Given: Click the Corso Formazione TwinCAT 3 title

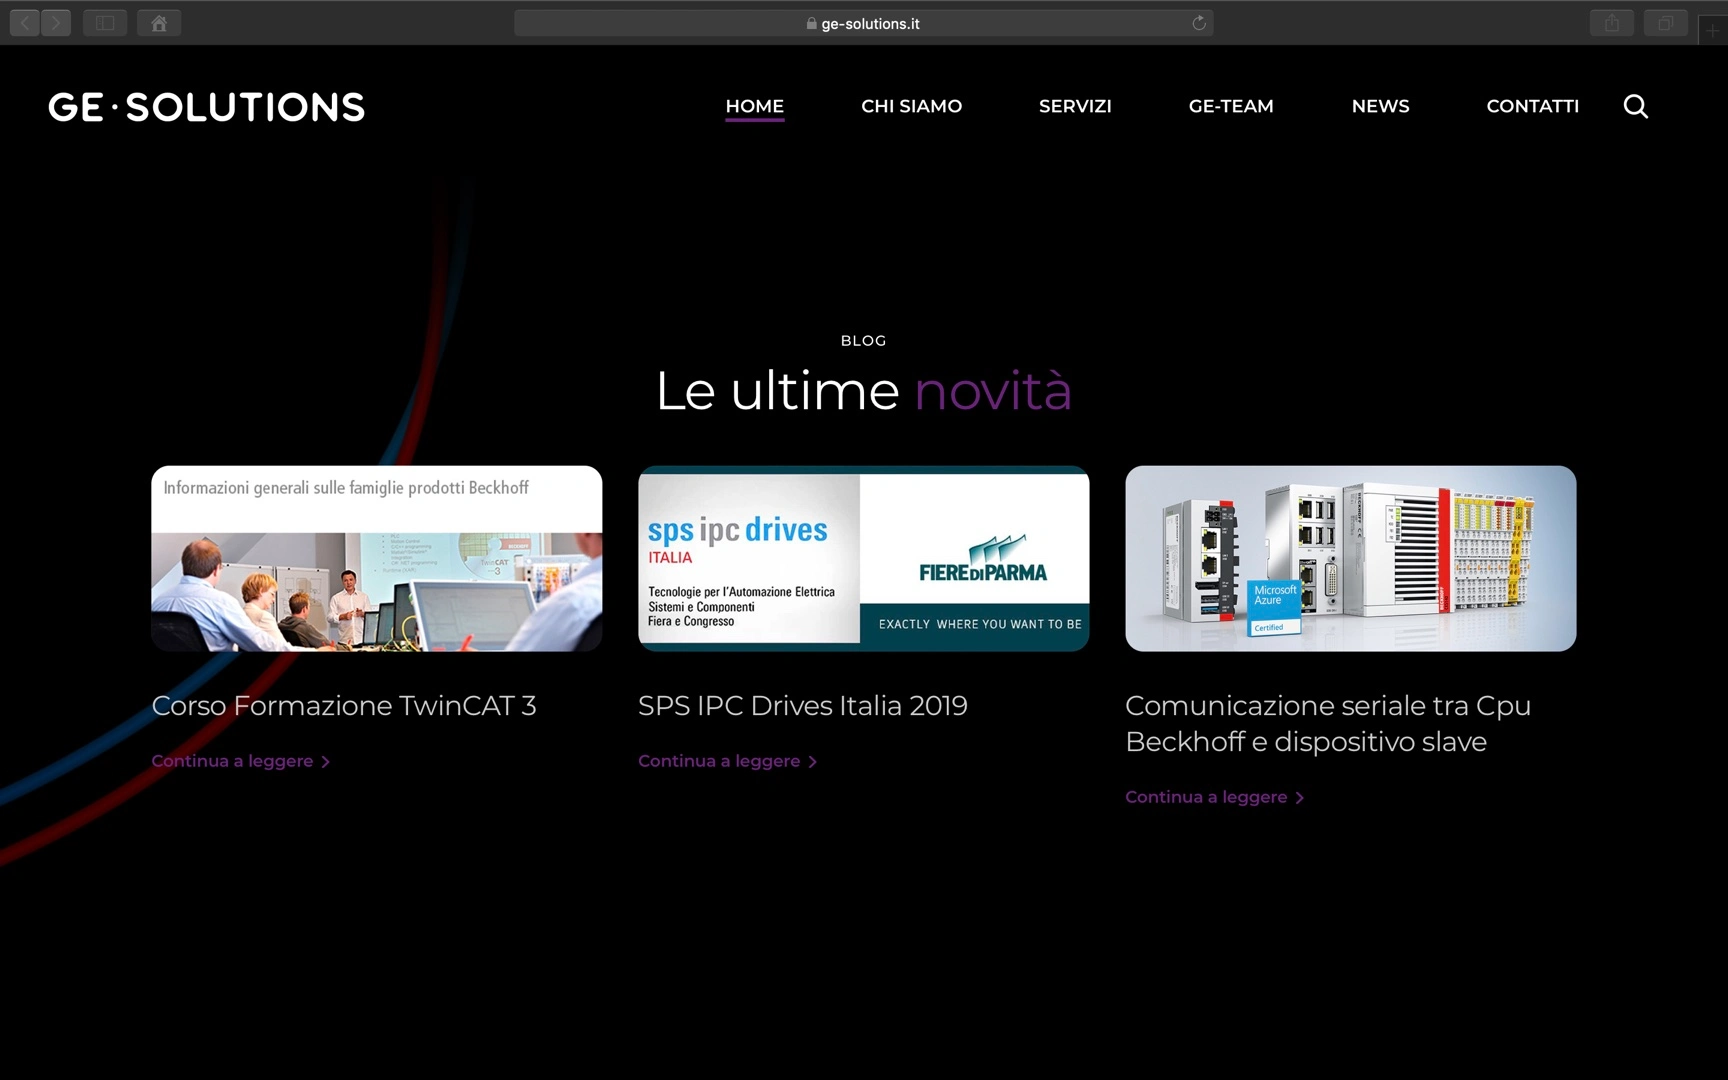Looking at the screenshot, I should coord(344,706).
